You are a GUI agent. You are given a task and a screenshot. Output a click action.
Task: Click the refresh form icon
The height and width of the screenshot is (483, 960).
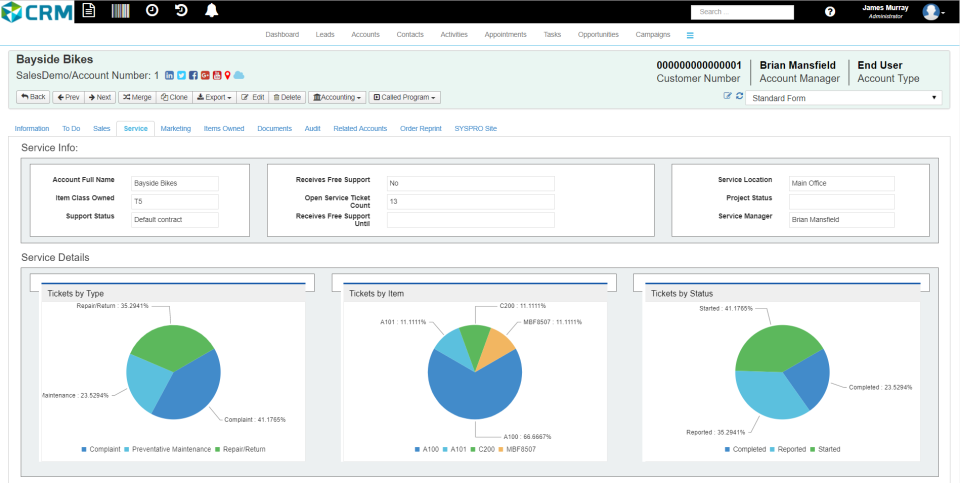(x=739, y=96)
